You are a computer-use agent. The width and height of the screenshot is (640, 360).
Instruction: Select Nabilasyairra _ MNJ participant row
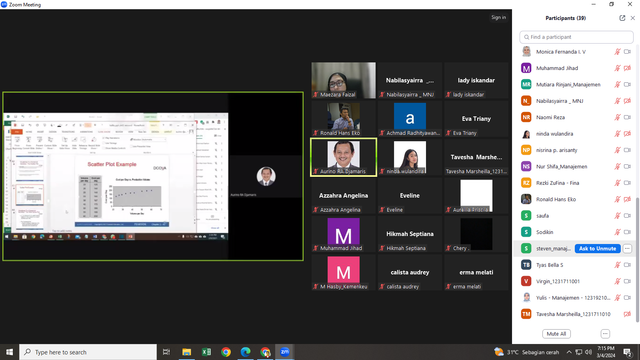[x=576, y=101]
